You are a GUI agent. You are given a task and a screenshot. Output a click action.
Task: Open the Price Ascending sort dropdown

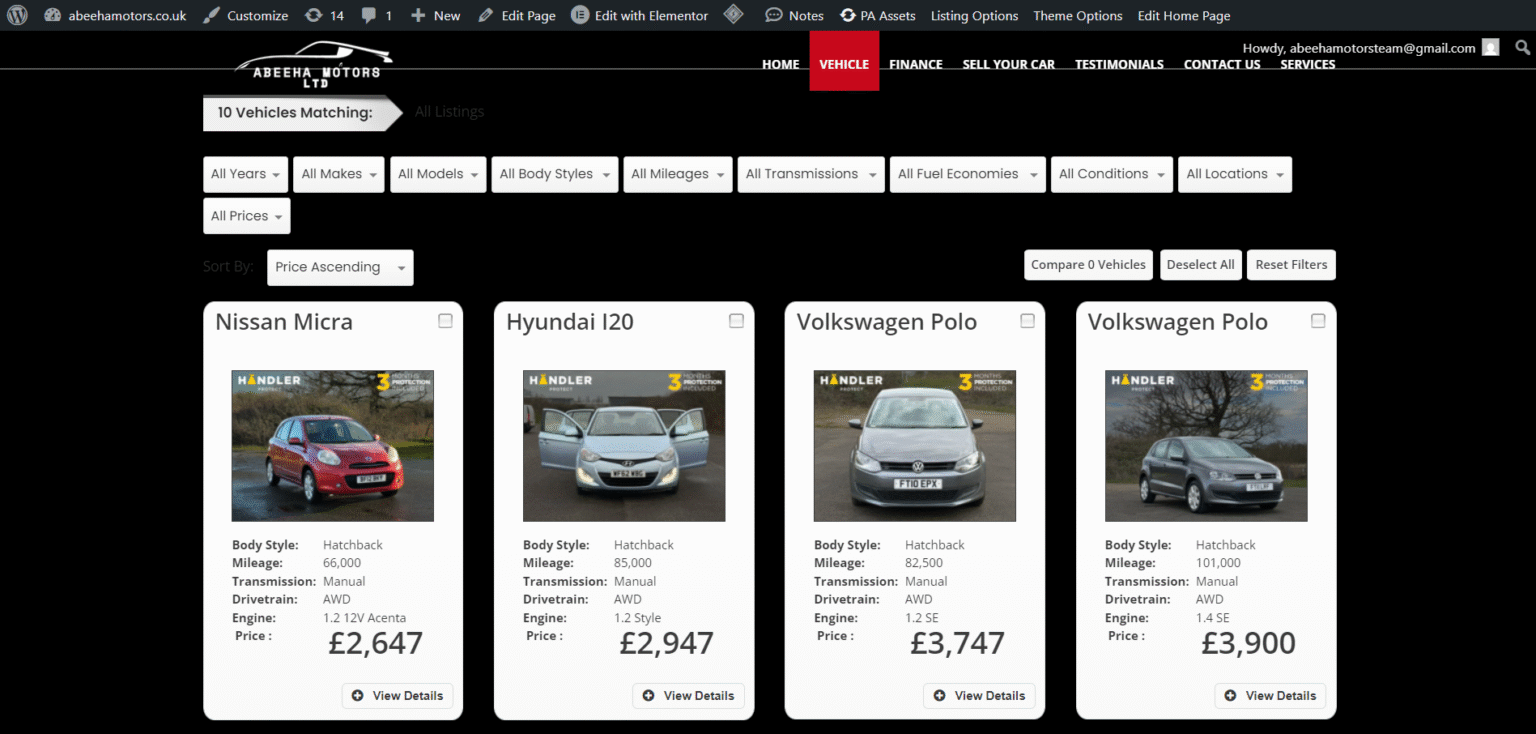coord(340,267)
